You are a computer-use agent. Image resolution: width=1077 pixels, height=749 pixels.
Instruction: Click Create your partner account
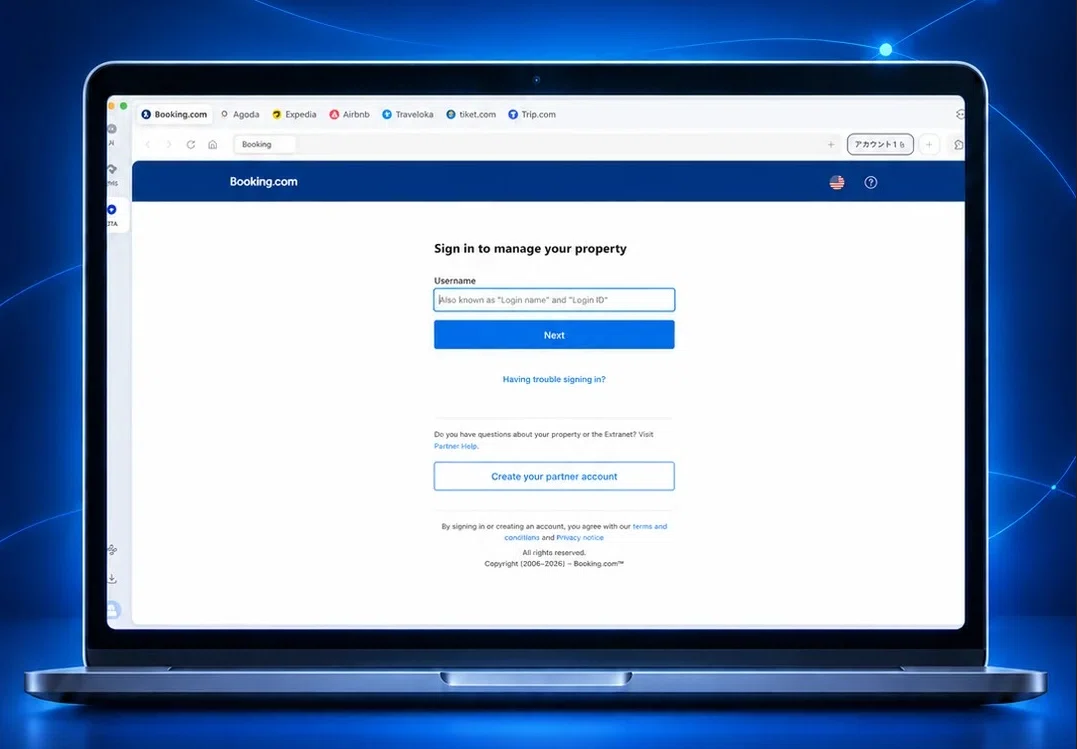point(554,476)
